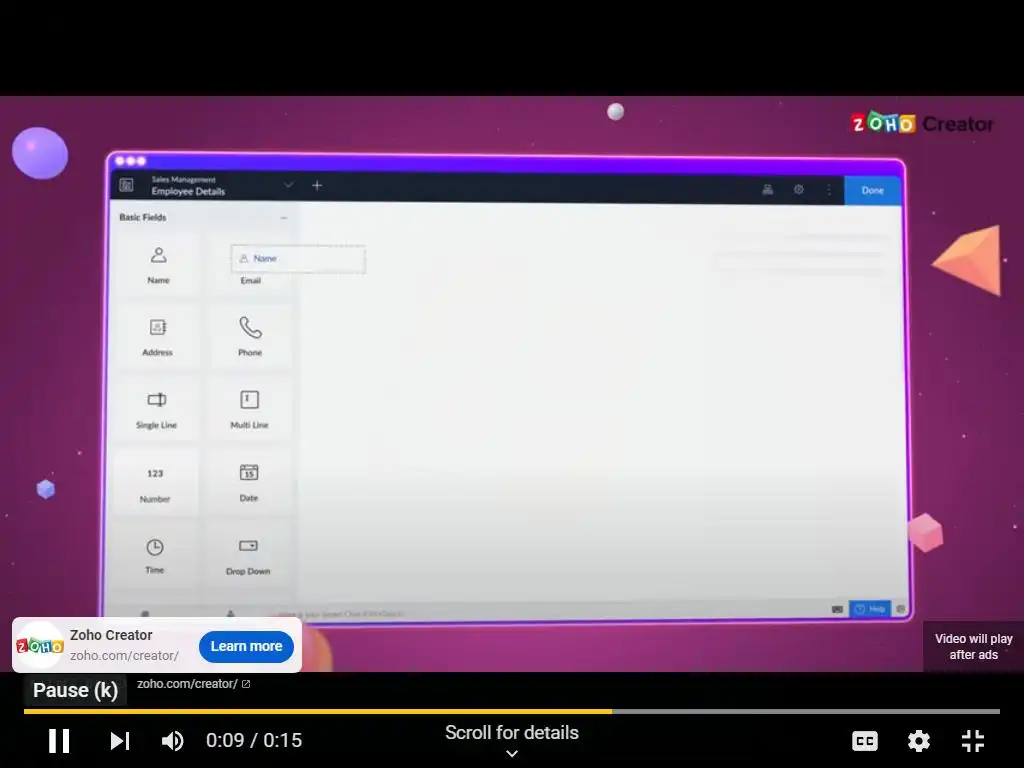Image resolution: width=1024 pixels, height=768 pixels.
Task: Click the Zoho Creator ad title
Action: 111,635
